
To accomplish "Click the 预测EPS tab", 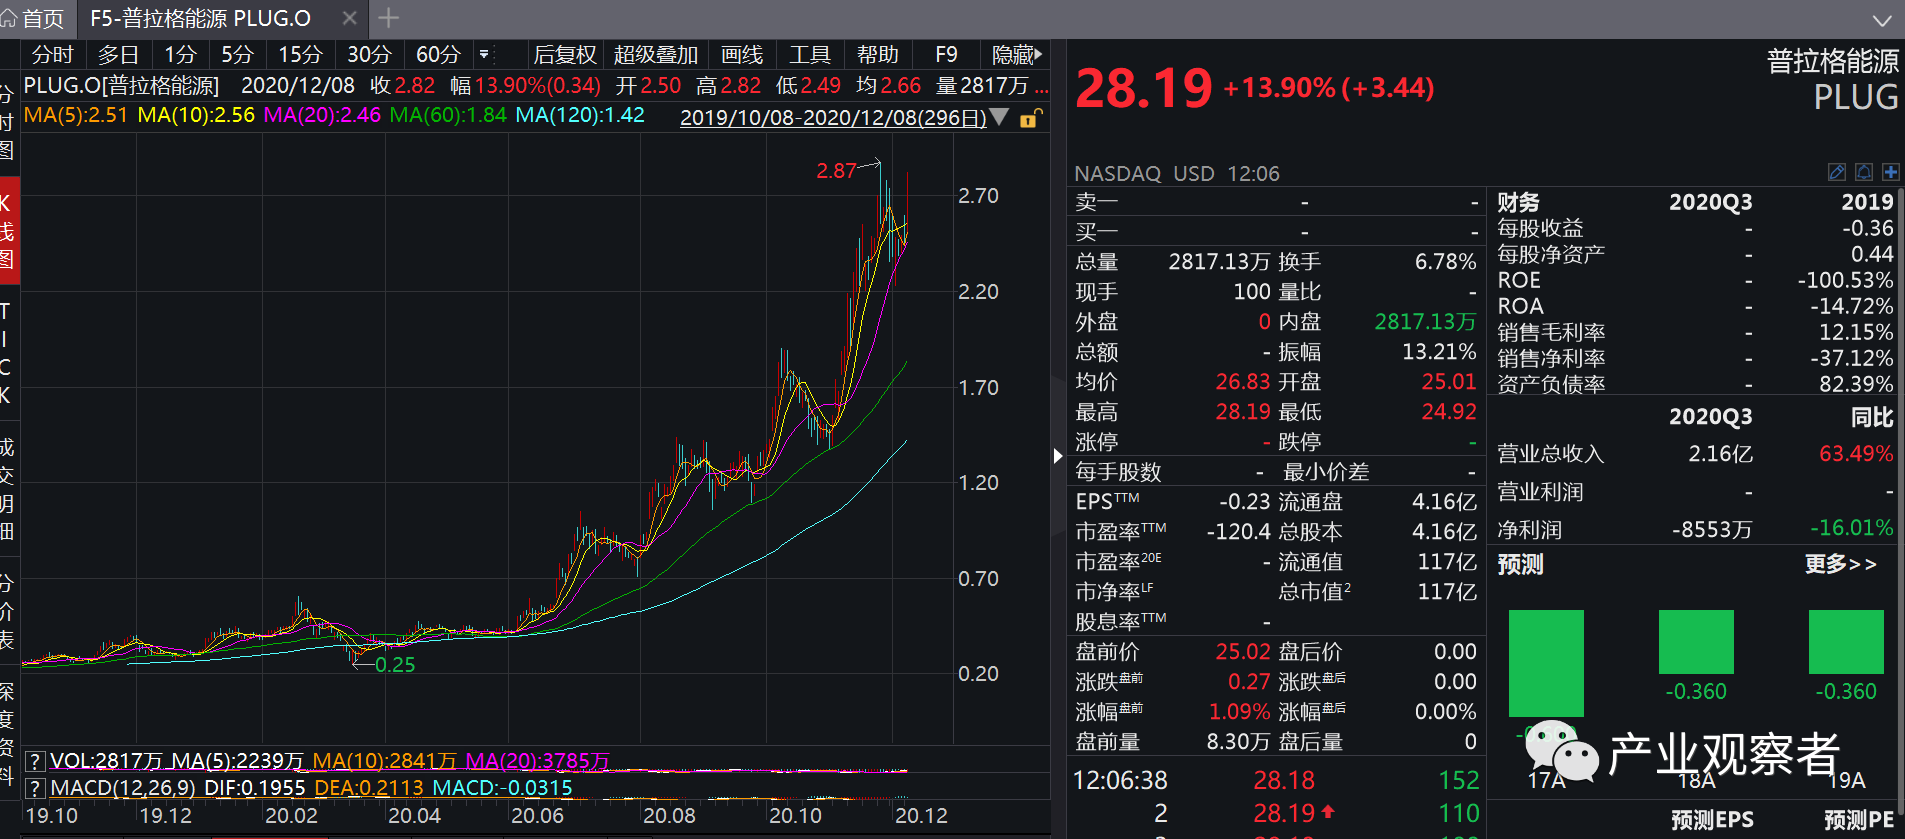I will coord(1712,821).
